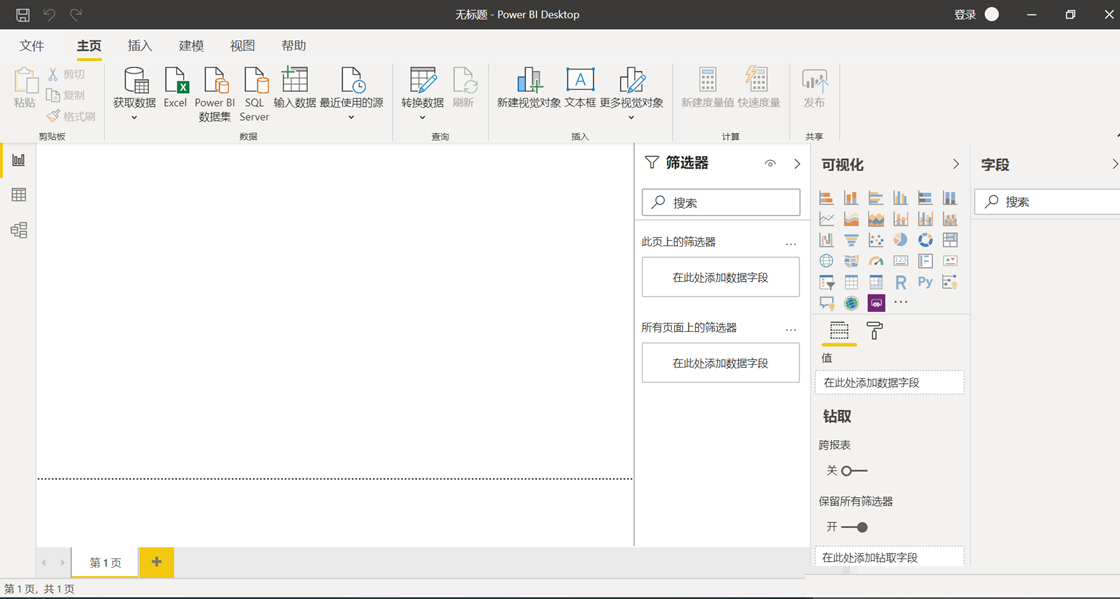1120x599 pixels.
Task: Insert a 文本框 text box
Action: pyautogui.click(x=580, y=87)
